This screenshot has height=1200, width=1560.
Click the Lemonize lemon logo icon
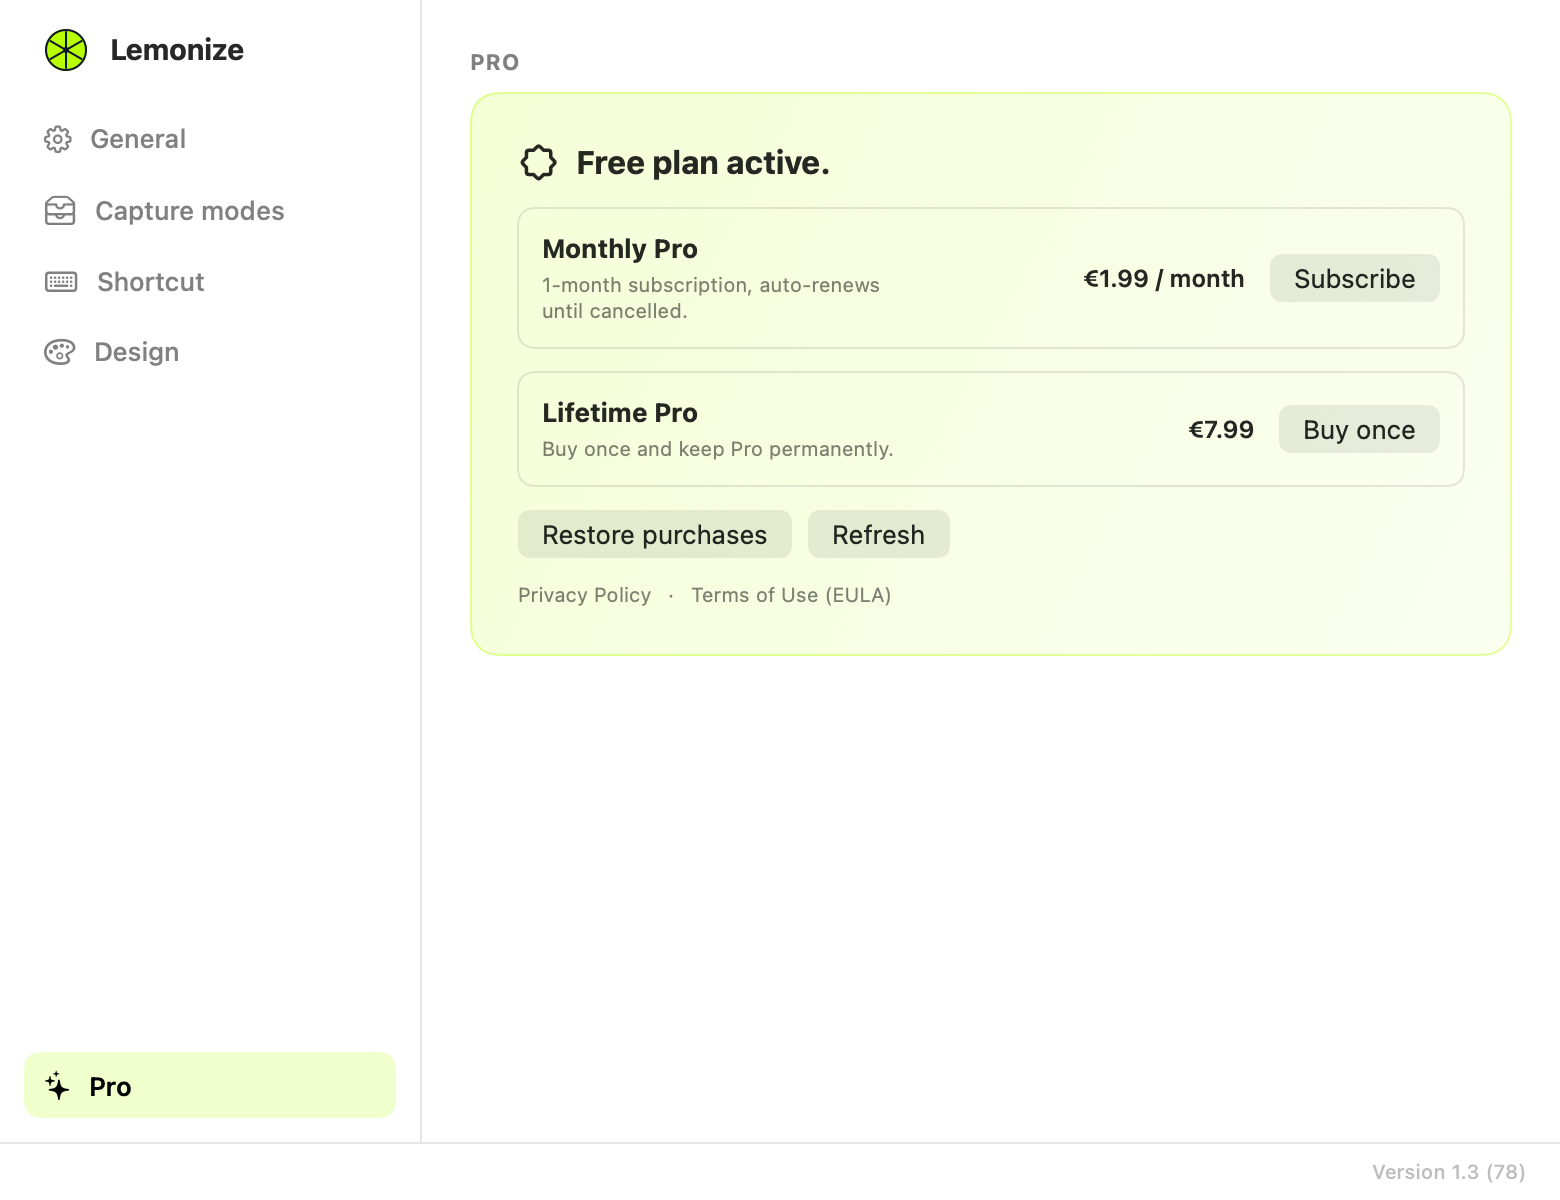66,50
